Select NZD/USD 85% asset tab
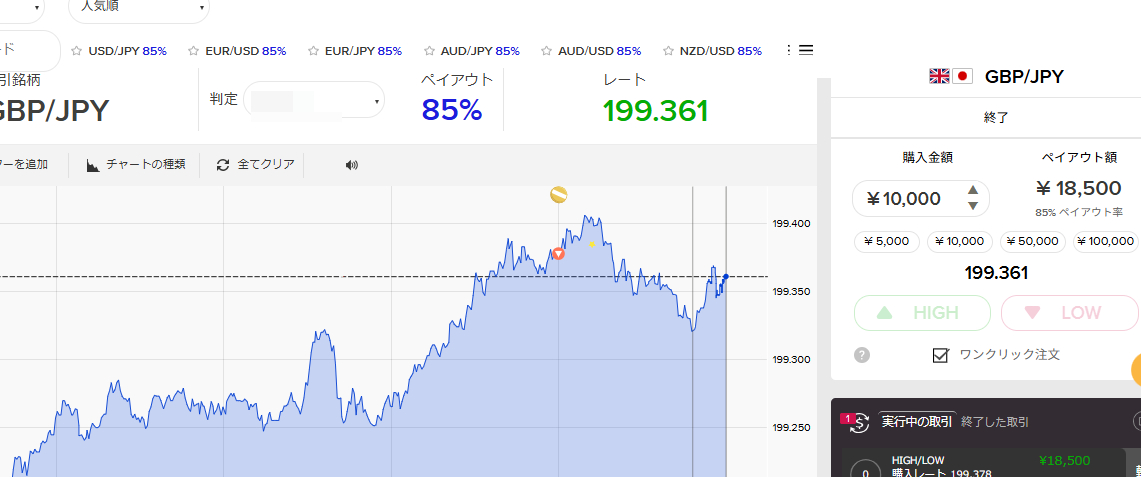The width and height of the screenshot is (1141, 477). [x=720, y=51]
